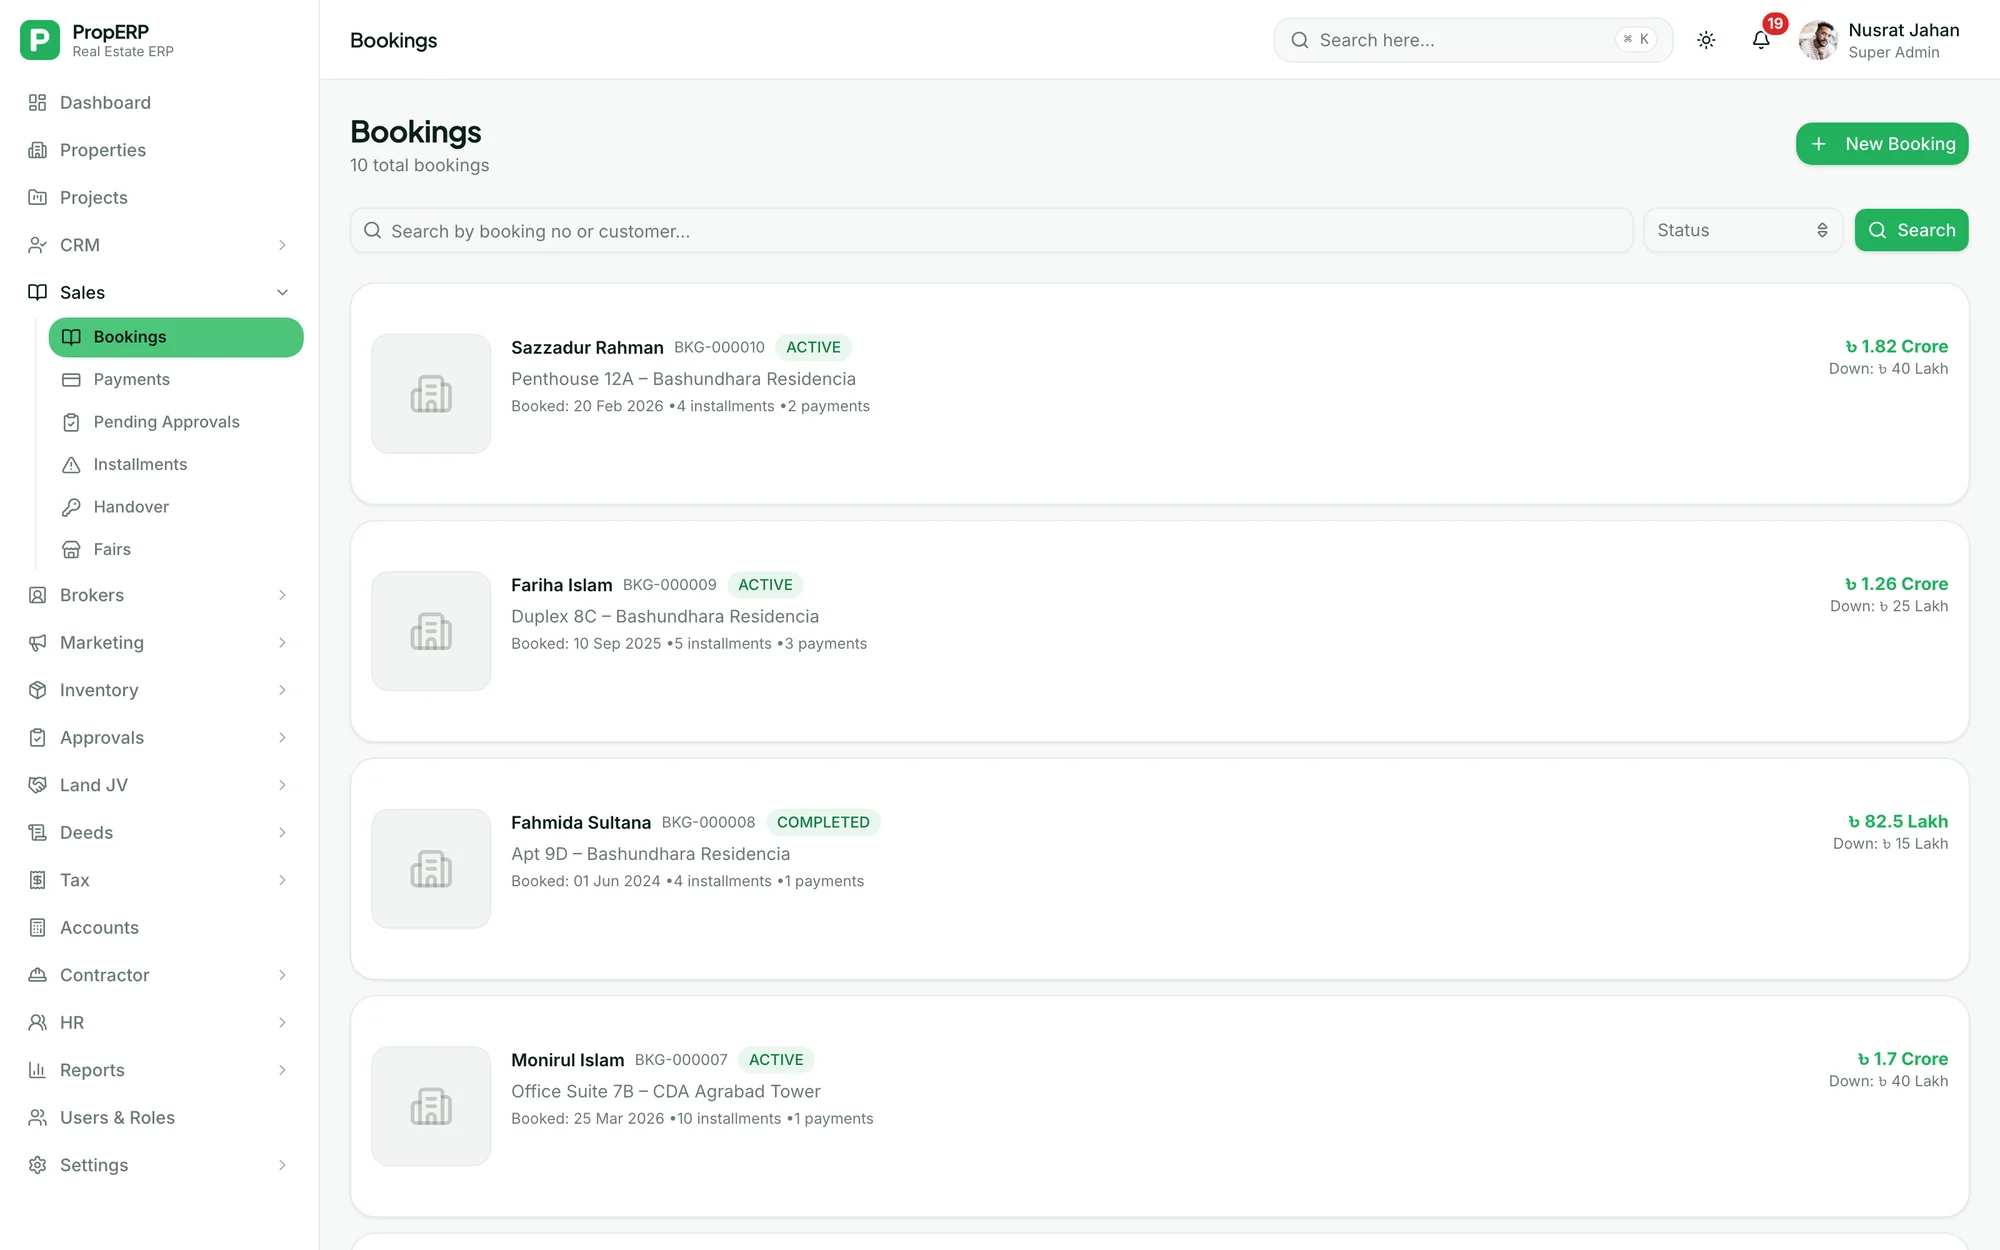Open Fariha Islam's booking

click(x=1160, y=631)
